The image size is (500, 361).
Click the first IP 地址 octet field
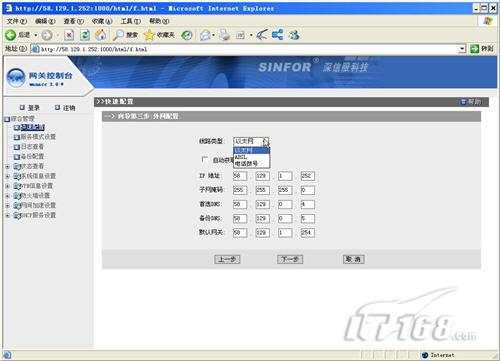tap(240, 176)
